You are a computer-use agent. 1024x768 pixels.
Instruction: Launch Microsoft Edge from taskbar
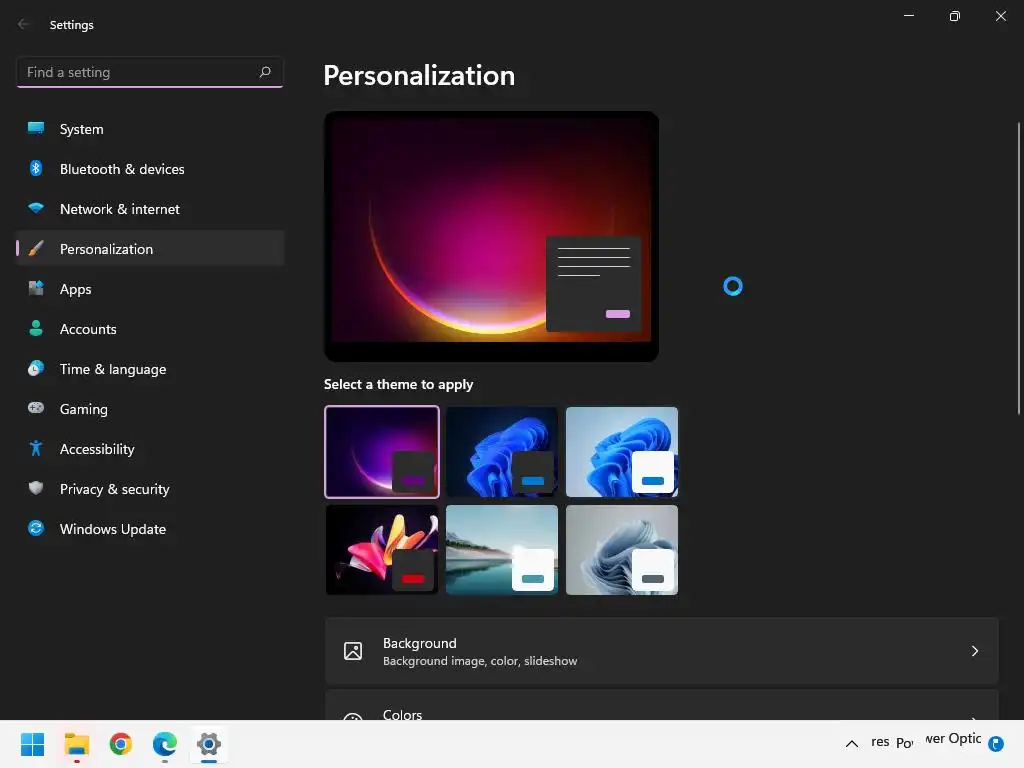click(165, 744)
